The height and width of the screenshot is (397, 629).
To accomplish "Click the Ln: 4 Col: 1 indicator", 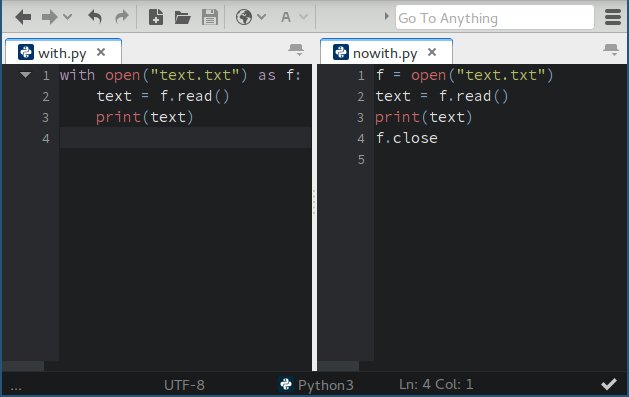I will coord(436,384).
